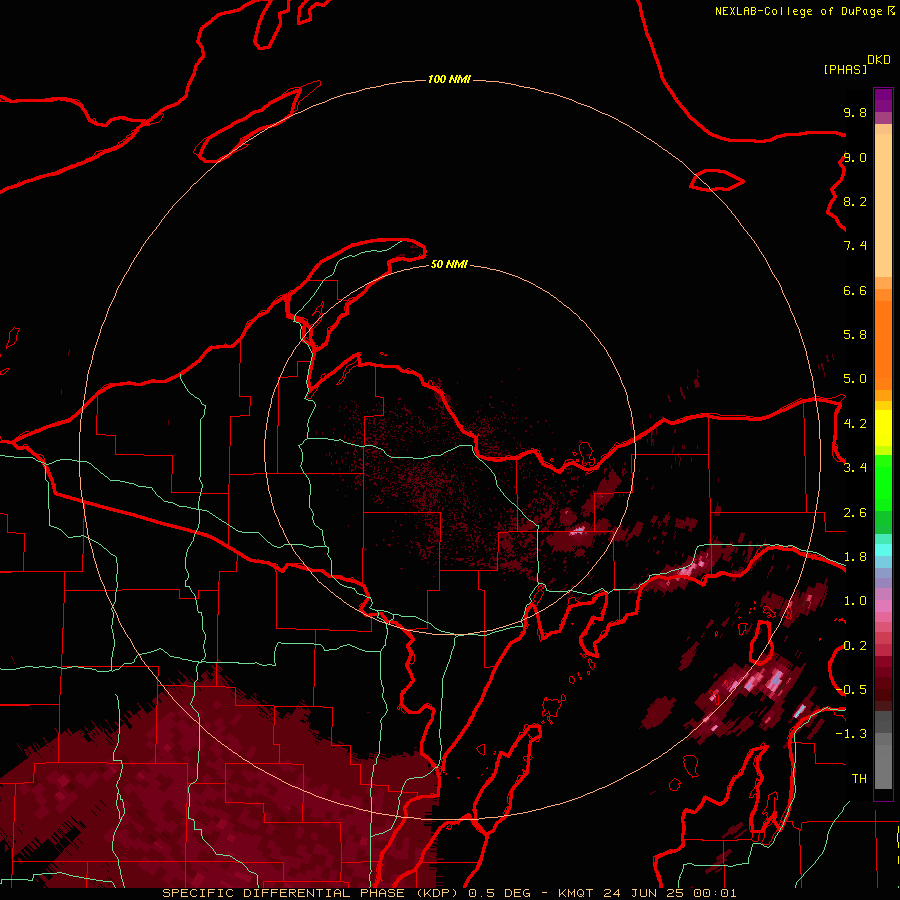
Task: Click the 5.8 color scale value
Action: pos(855,335)
